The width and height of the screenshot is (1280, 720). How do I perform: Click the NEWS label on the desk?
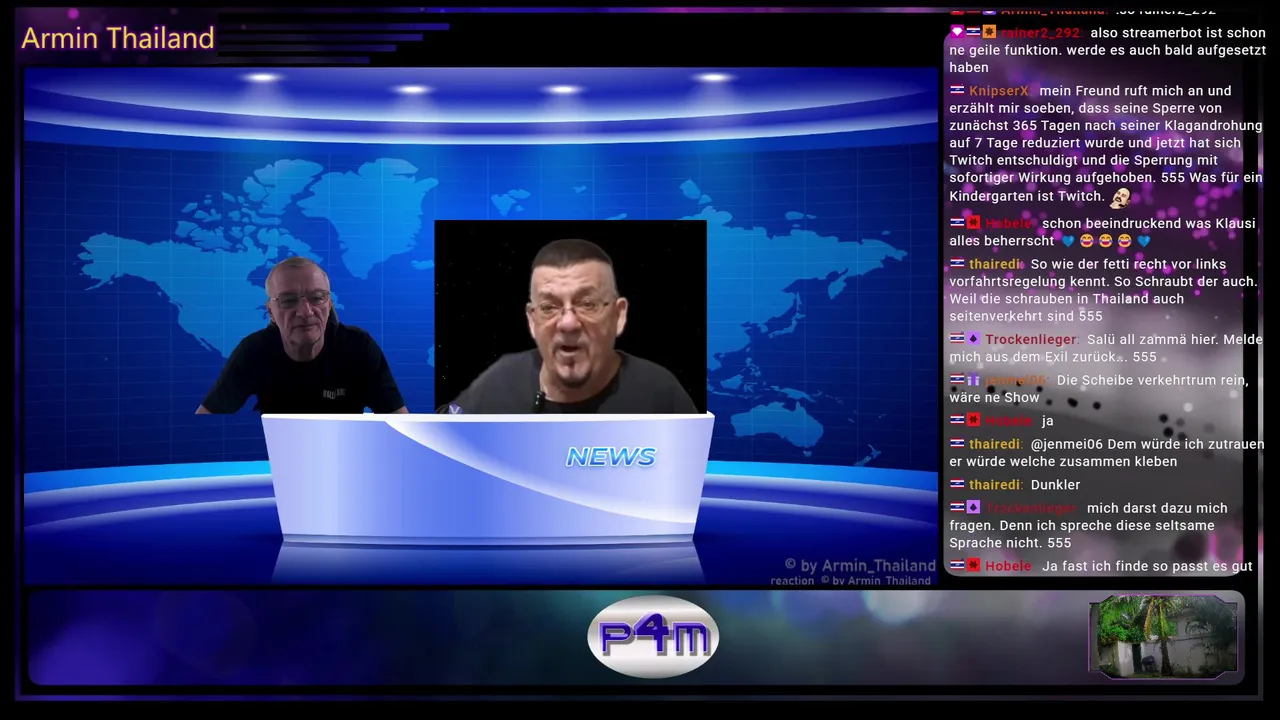(x=611, y=457)
